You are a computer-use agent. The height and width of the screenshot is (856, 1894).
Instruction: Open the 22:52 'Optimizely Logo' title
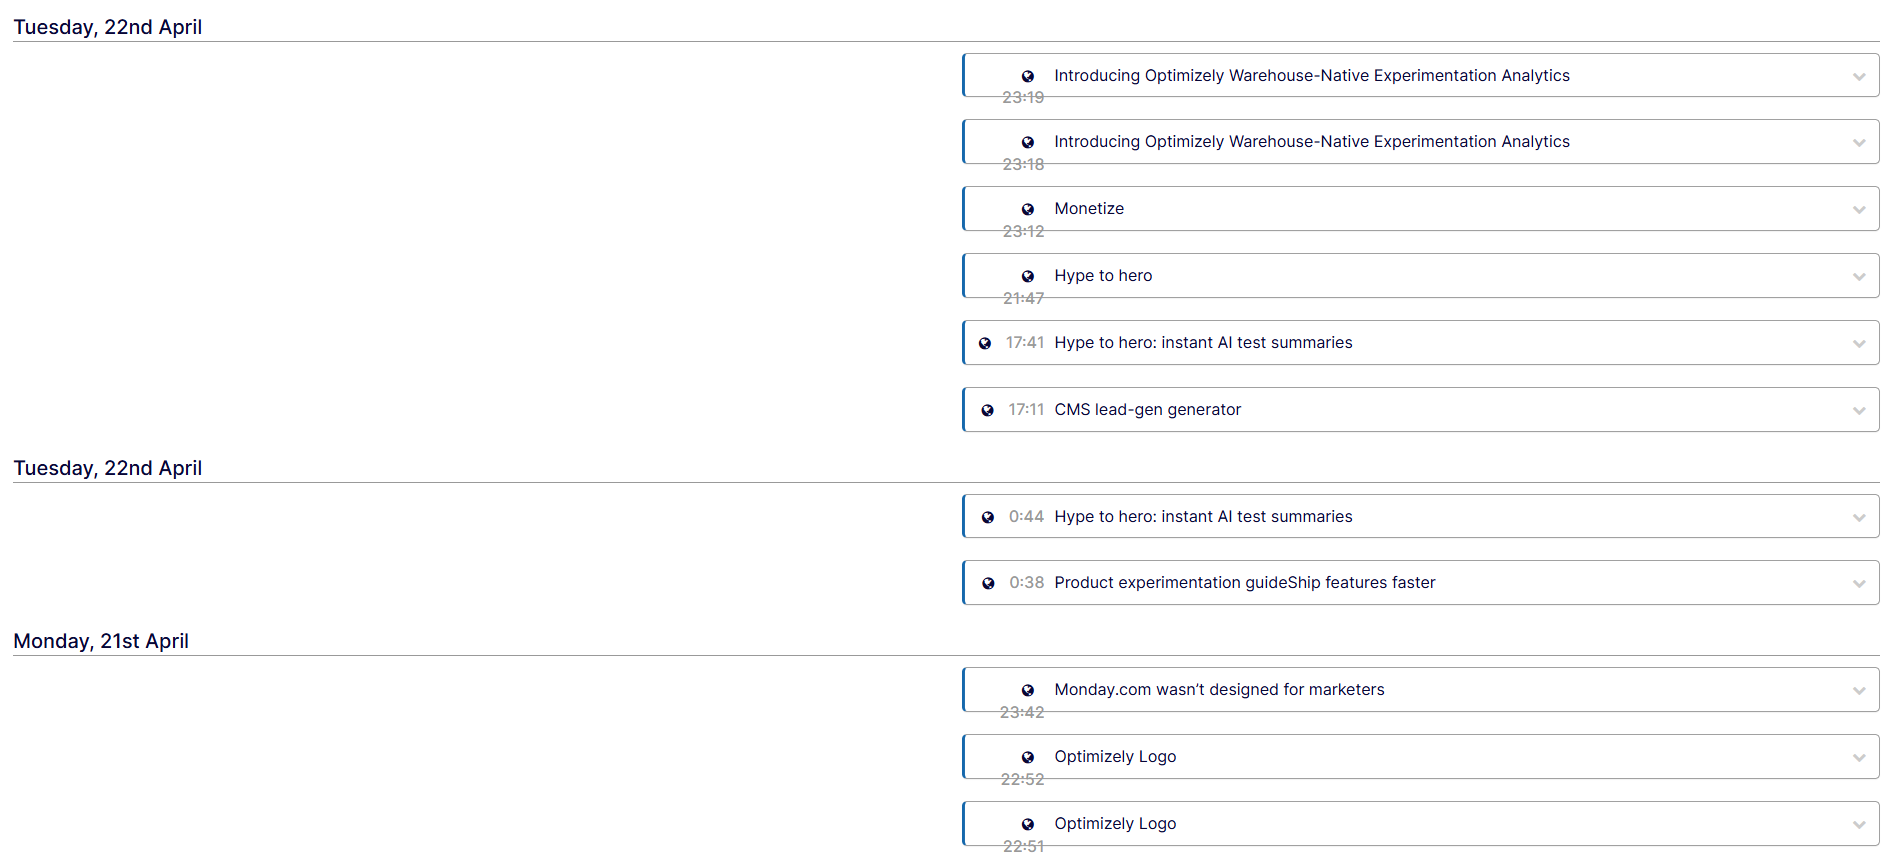1115,757
